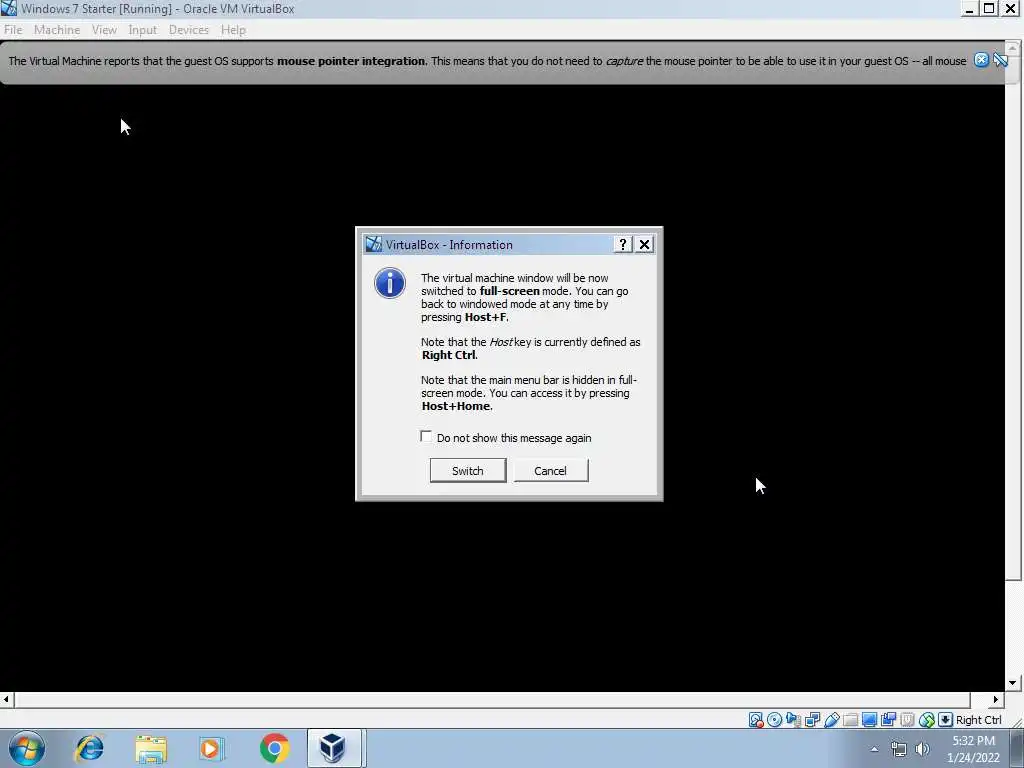Open the network adapters status icon

tap(812, 720)
